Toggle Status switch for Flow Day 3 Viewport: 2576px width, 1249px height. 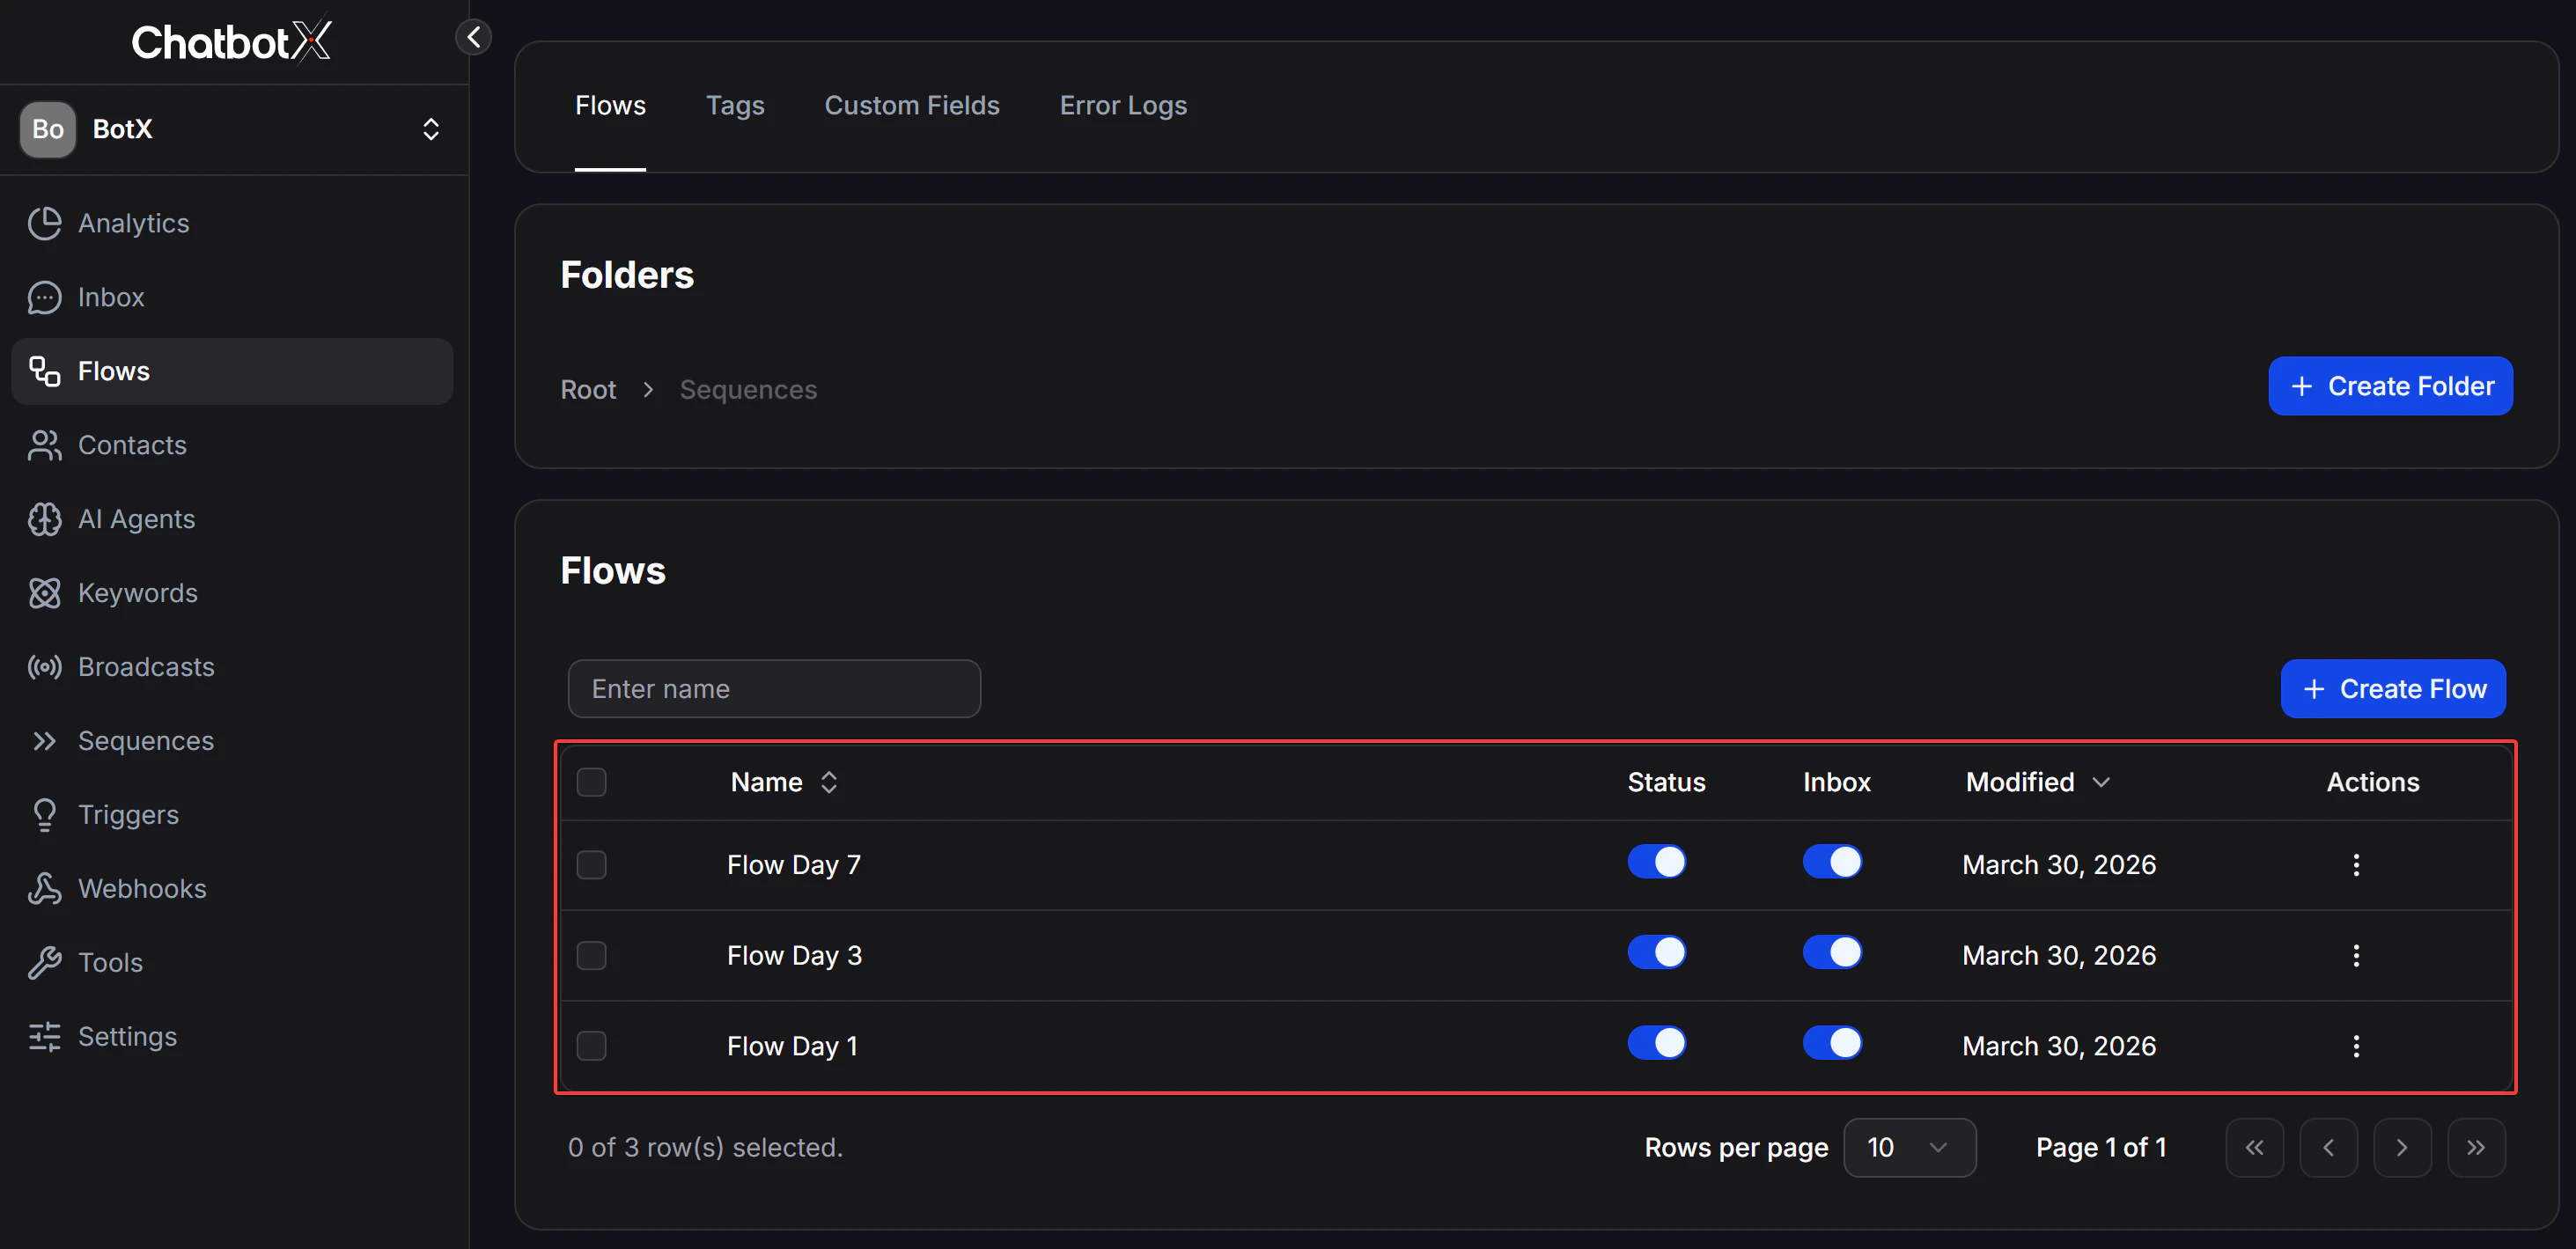click(1657, 953)
